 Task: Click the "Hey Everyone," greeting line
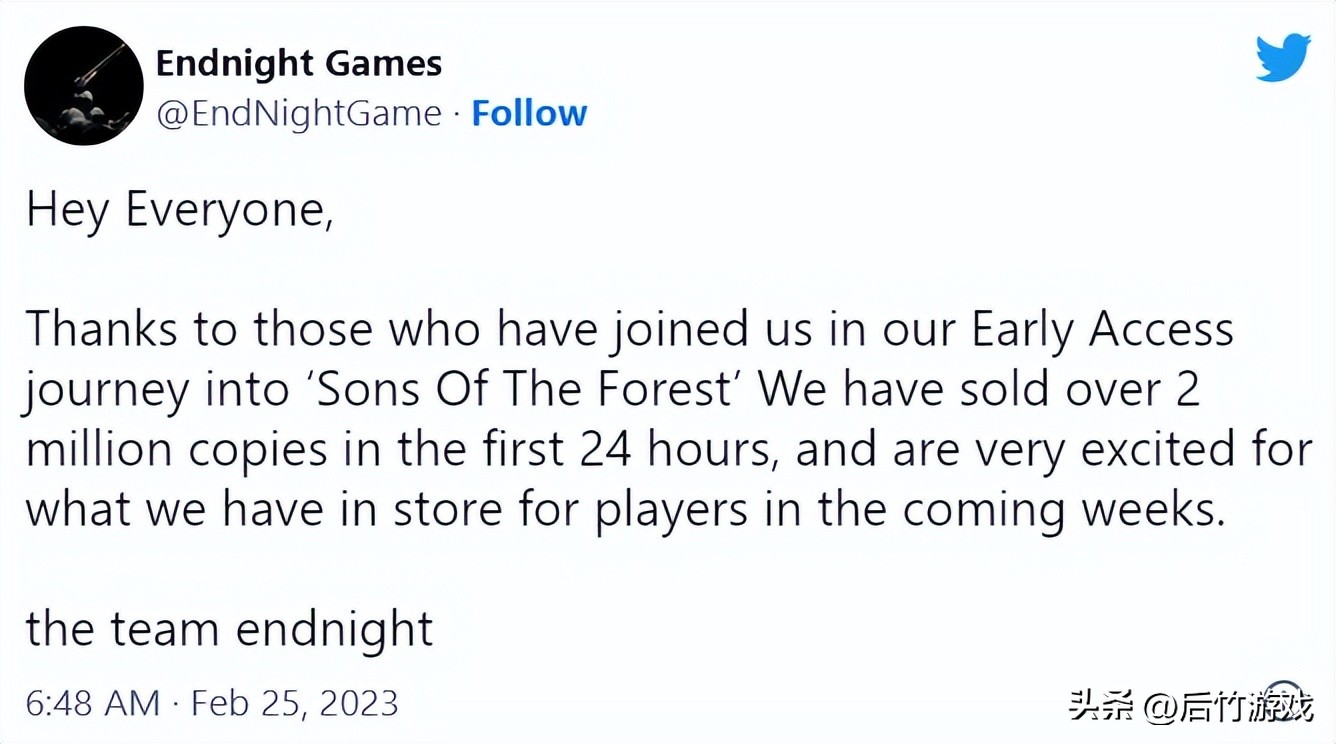tap(179, 212)
